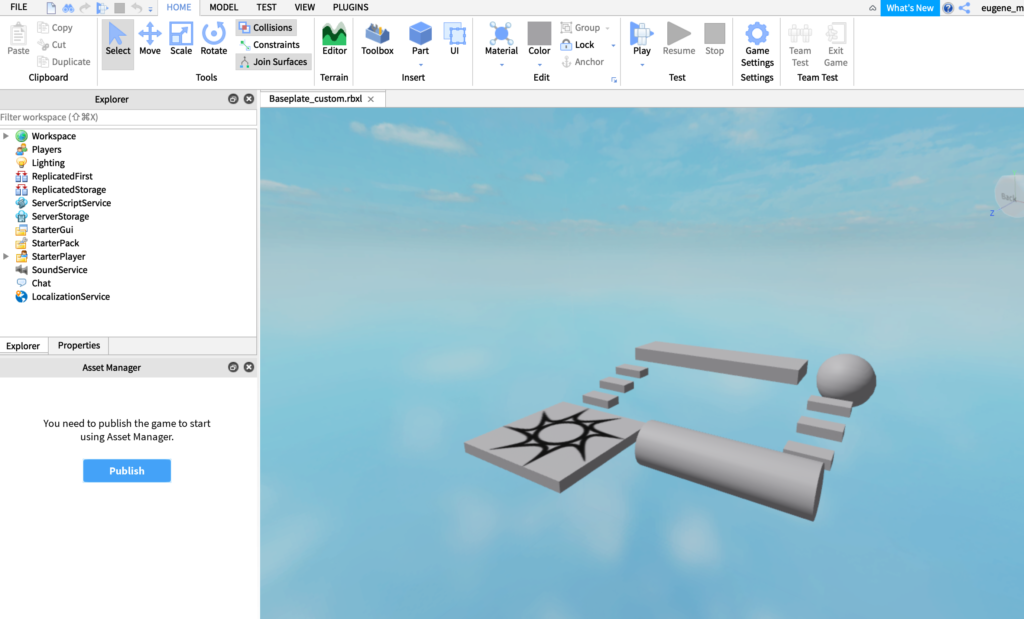Screen dimensions: 1024x619
Task: Toggle Join Surfaces option
Action: click(273, 61)
